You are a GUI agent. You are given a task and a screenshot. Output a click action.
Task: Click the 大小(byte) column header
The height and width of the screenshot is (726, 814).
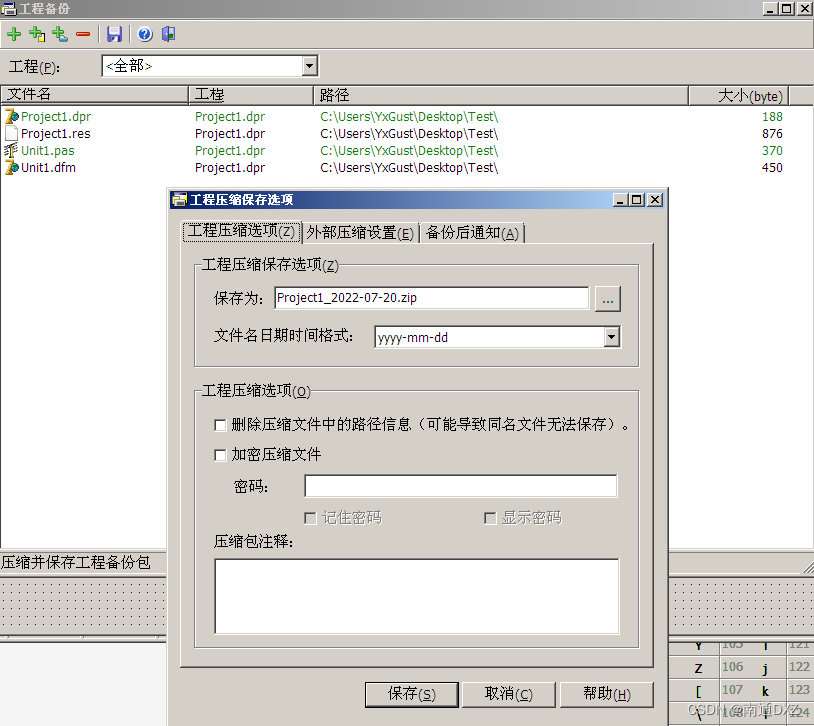coord(739,96)
